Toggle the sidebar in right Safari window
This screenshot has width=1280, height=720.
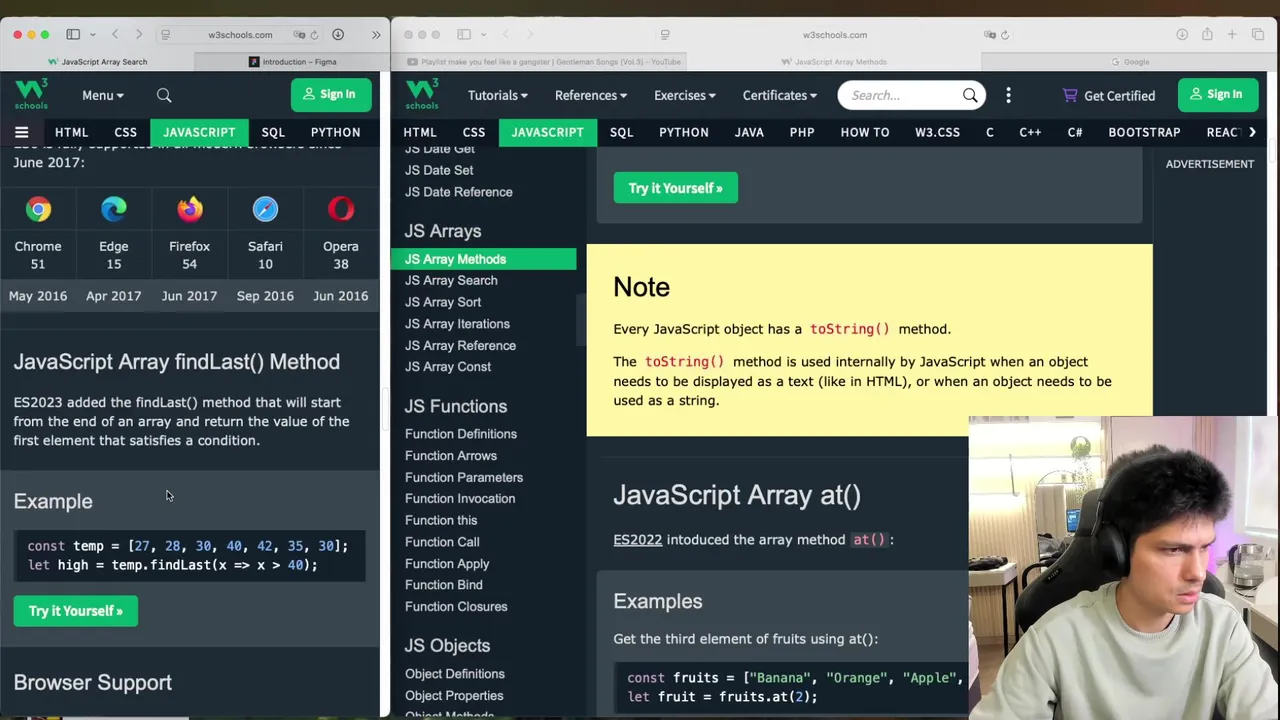point(464,34)
